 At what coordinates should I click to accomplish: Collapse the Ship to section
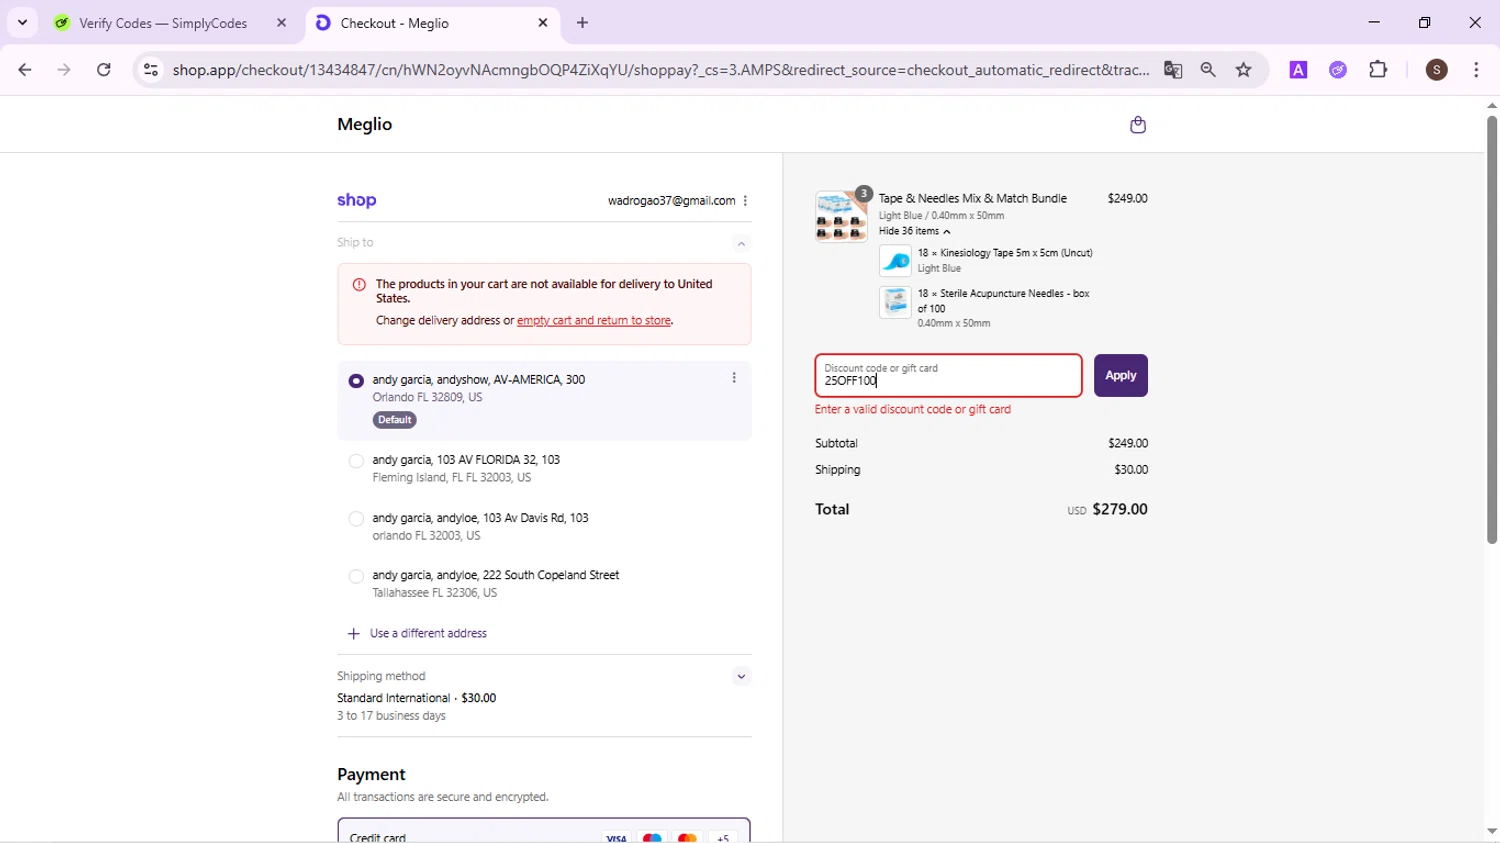[x=741, y=244]
